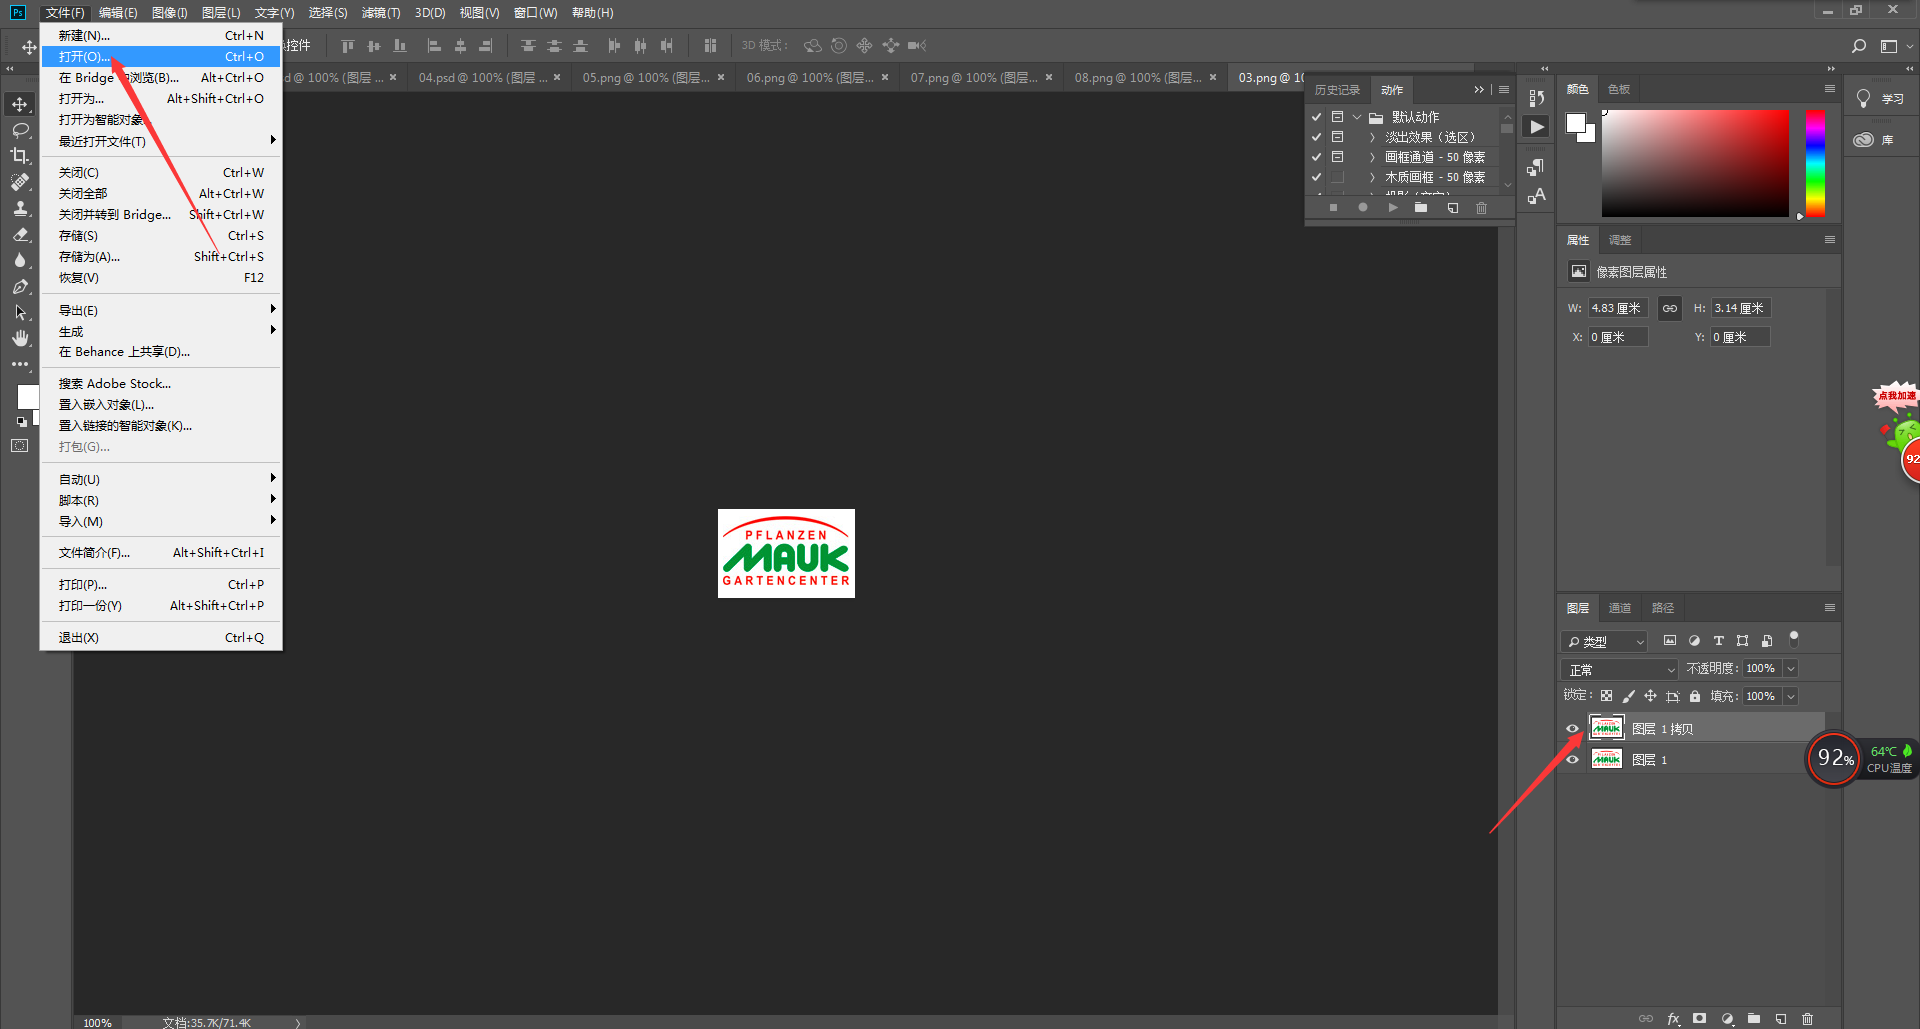
Task: Toggle the 淡出效果（选区）action checkmark
Action: coord(1317,137)
